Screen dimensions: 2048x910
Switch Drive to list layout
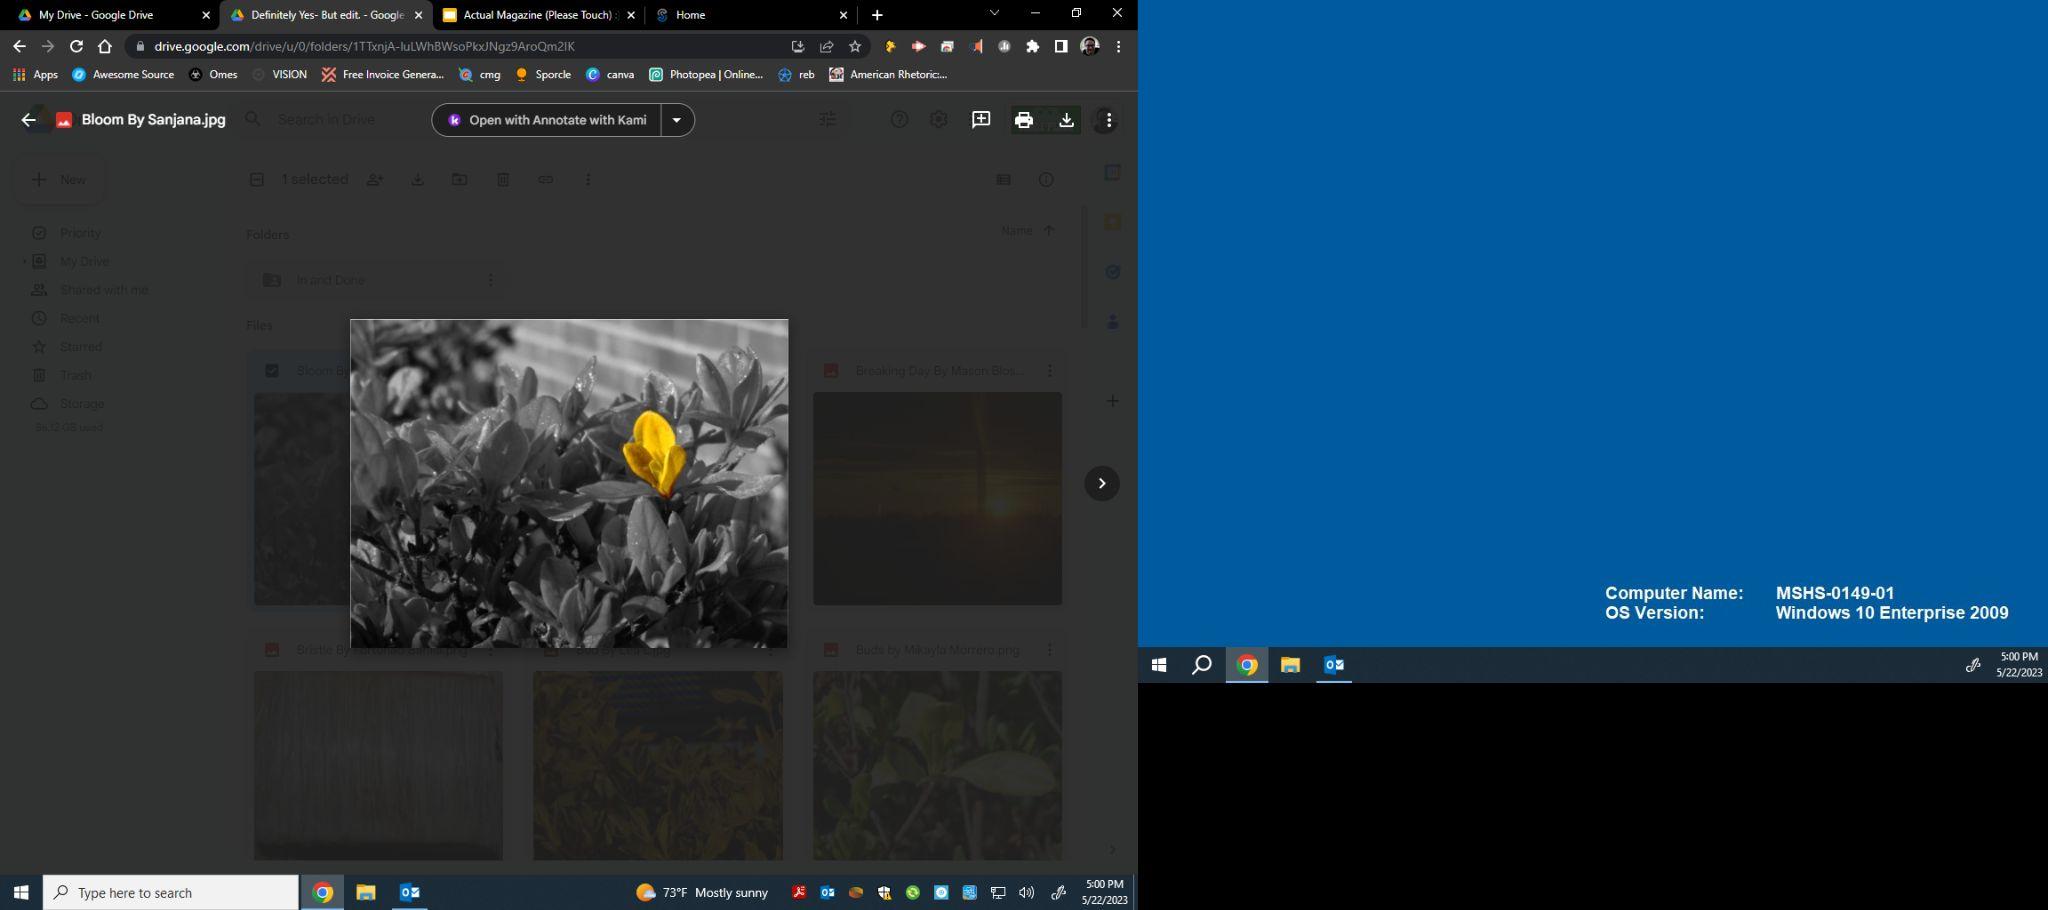[x=1003, y=180]
